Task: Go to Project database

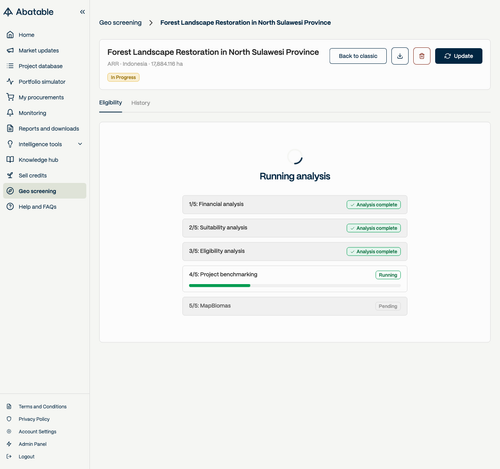Action: [45, 66]
